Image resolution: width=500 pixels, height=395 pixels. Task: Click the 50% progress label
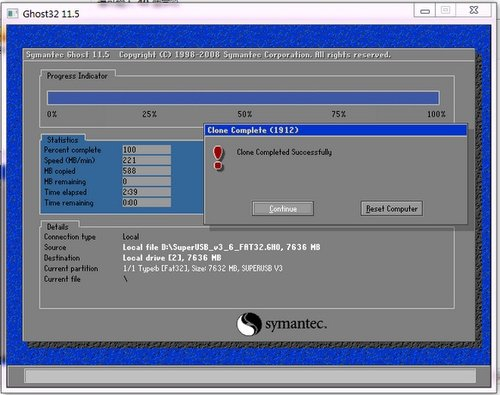(245, 114)
